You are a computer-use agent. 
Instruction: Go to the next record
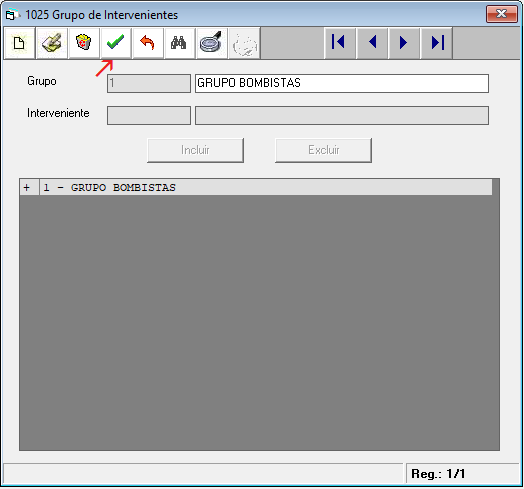tap(404, 43)
